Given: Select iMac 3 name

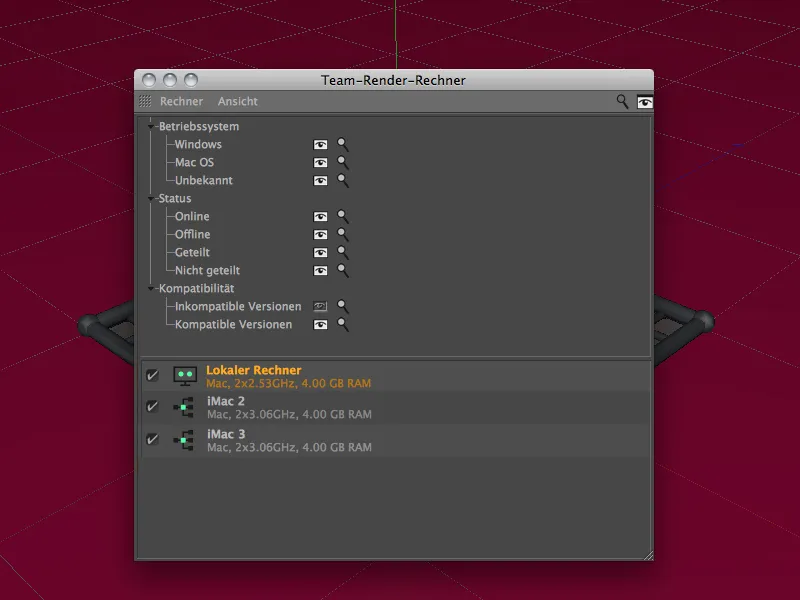Looking at the screenshot, I should [x=226, y=434].
